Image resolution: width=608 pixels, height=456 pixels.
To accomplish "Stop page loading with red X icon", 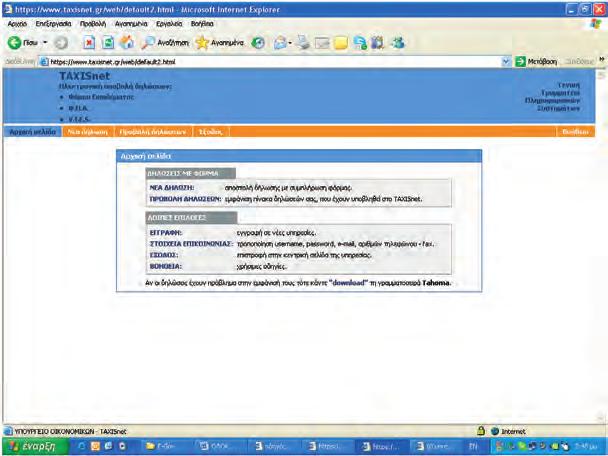I will coord(89,43).
